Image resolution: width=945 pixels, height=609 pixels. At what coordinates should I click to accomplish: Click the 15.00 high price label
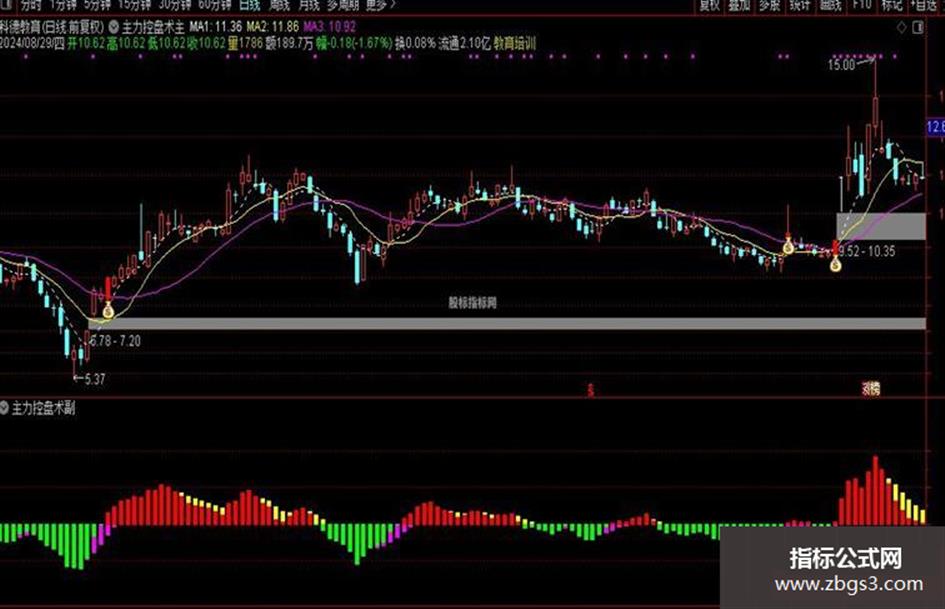tap(841, 65)
